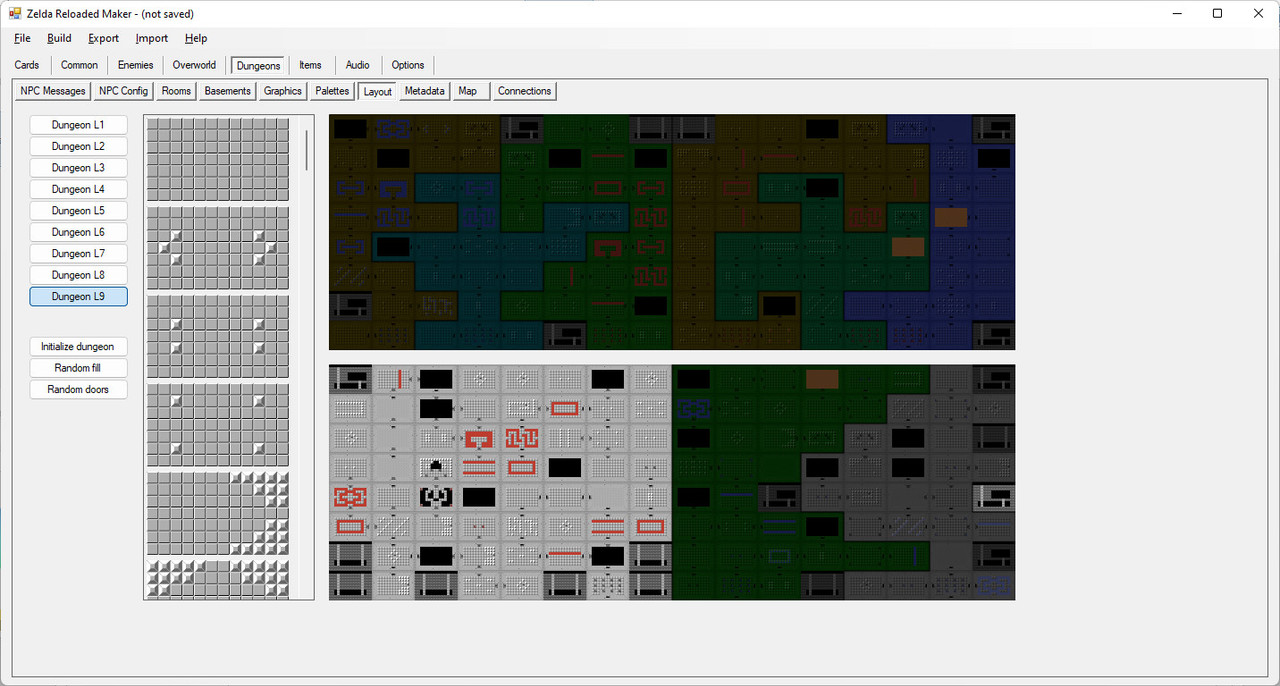Select Dungeon L6
The height and width of the screenshot is (686, 1280).
tap(78, 232)
